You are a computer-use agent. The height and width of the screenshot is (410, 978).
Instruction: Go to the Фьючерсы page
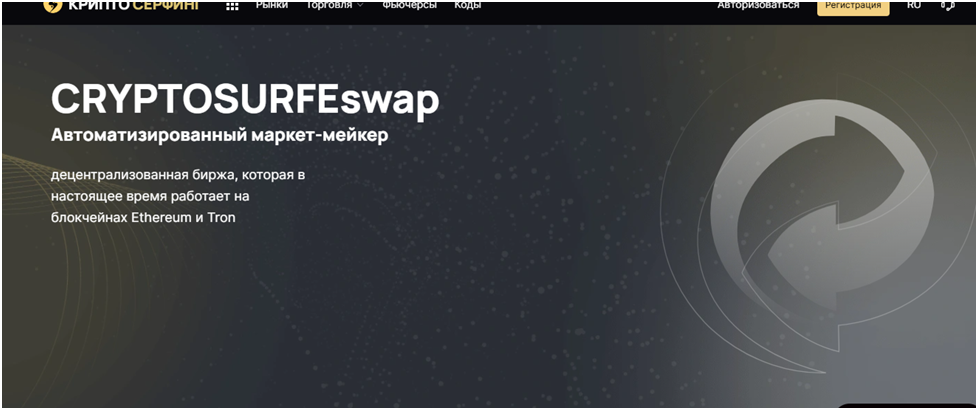click(409, 5)
